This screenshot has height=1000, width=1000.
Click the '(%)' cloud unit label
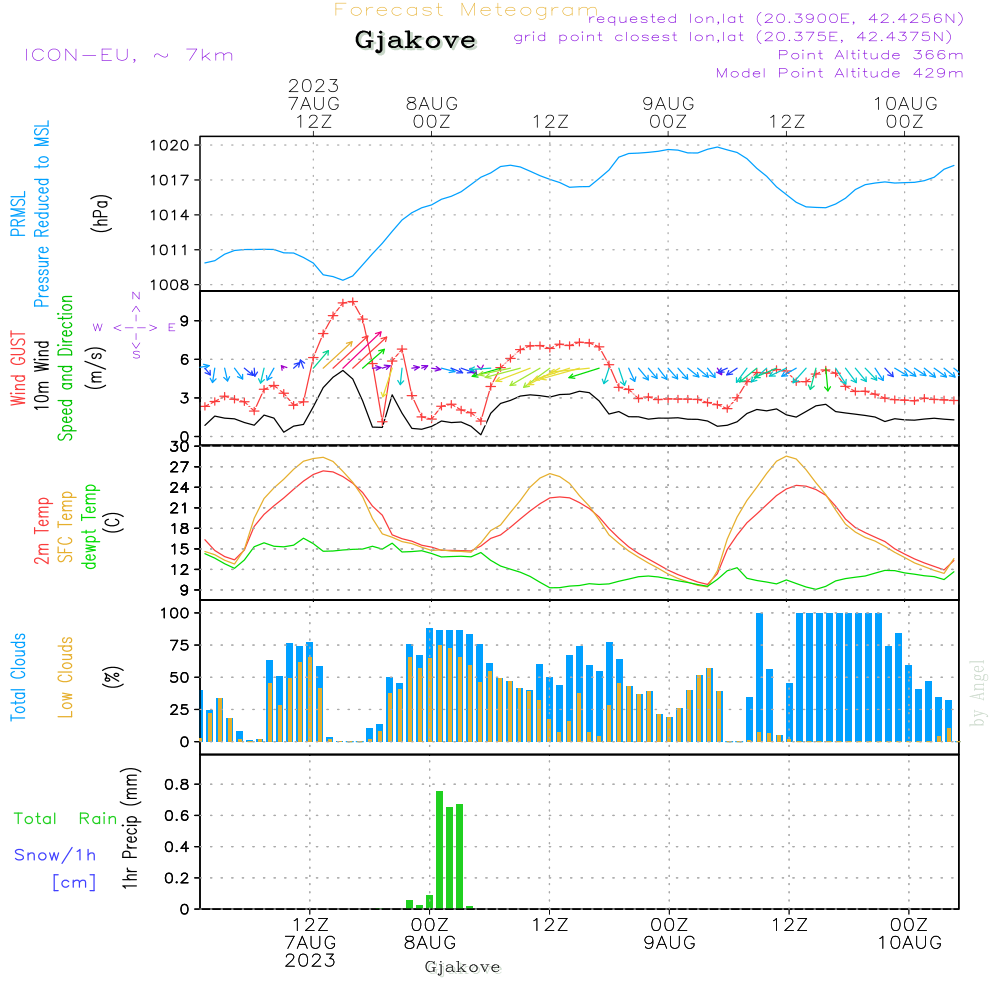(112, 677)
